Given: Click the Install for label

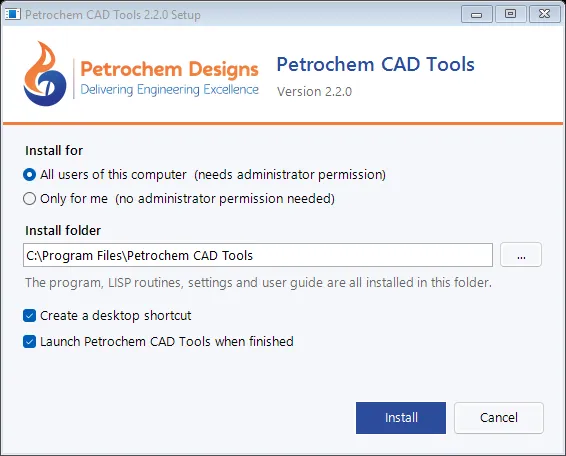Looking at the screenshot, I should pos(54,151).
